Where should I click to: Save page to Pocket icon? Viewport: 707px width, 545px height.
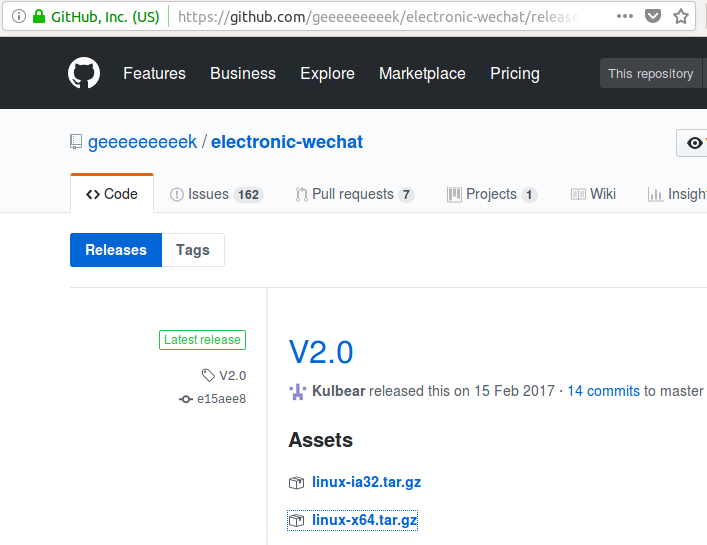point(652,16)
